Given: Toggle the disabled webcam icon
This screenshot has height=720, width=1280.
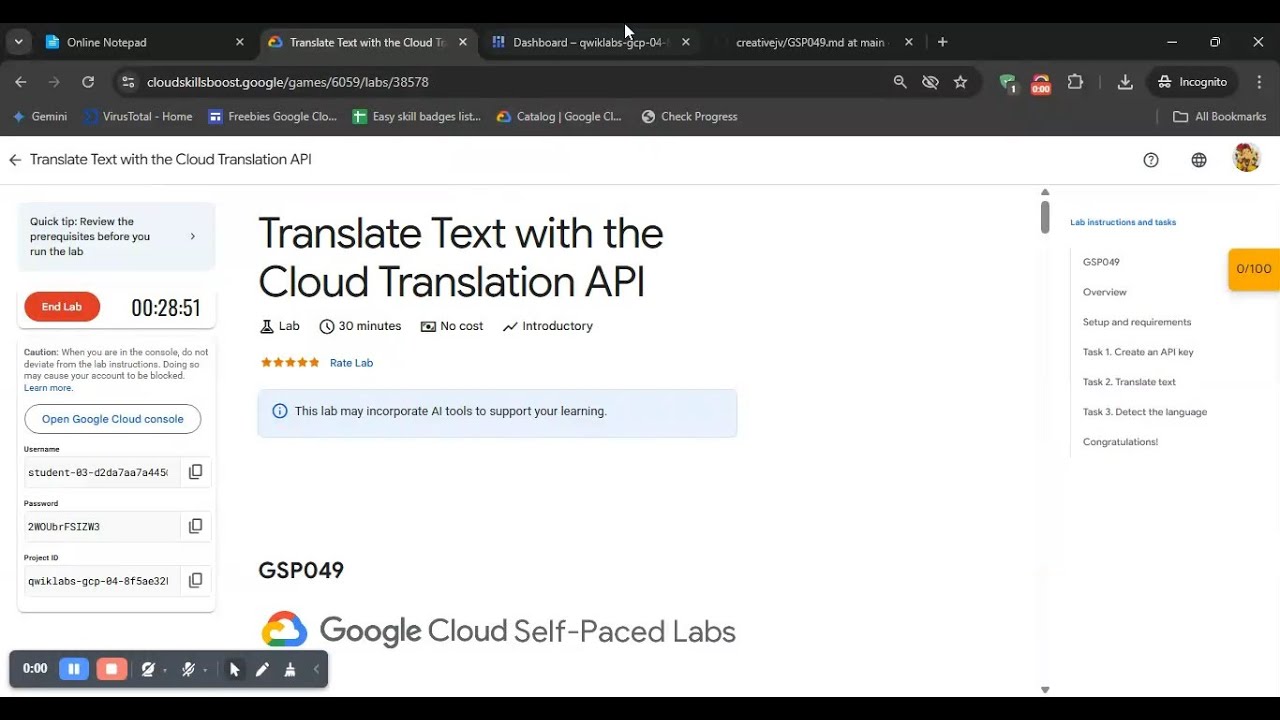Looking at the screenshot, I should click(x=148, y=669).
